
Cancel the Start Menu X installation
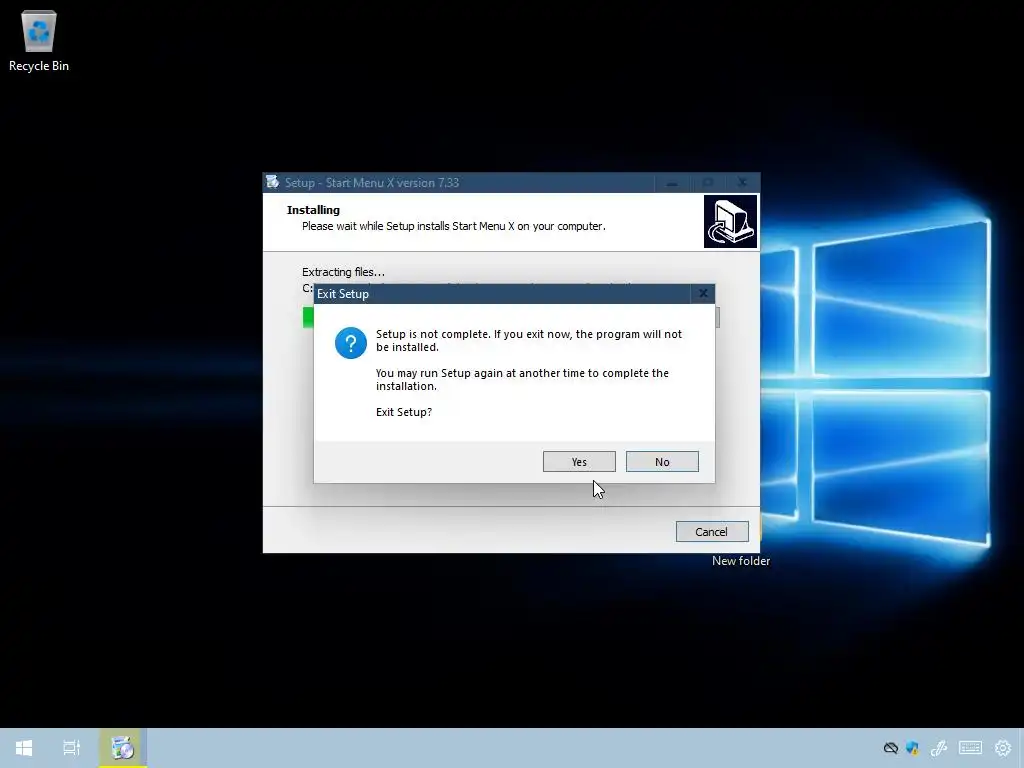coord(712,532)
